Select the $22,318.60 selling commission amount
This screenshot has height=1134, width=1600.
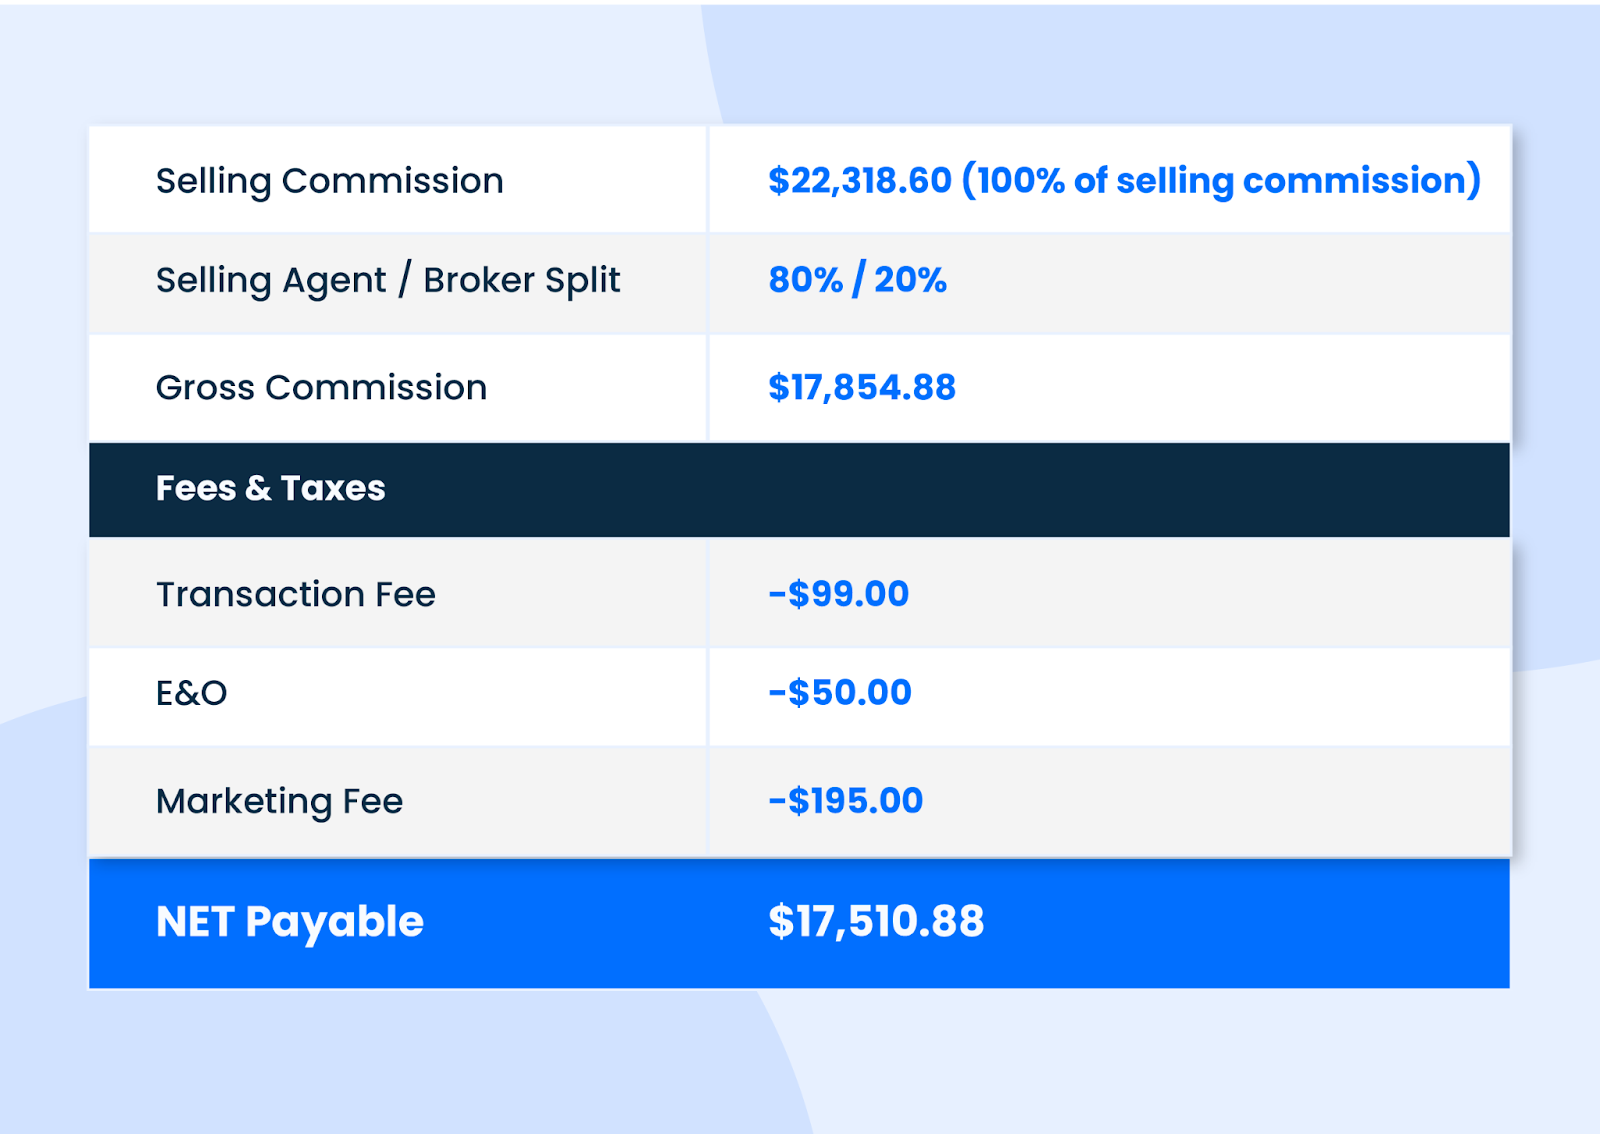tap(859, 181)
